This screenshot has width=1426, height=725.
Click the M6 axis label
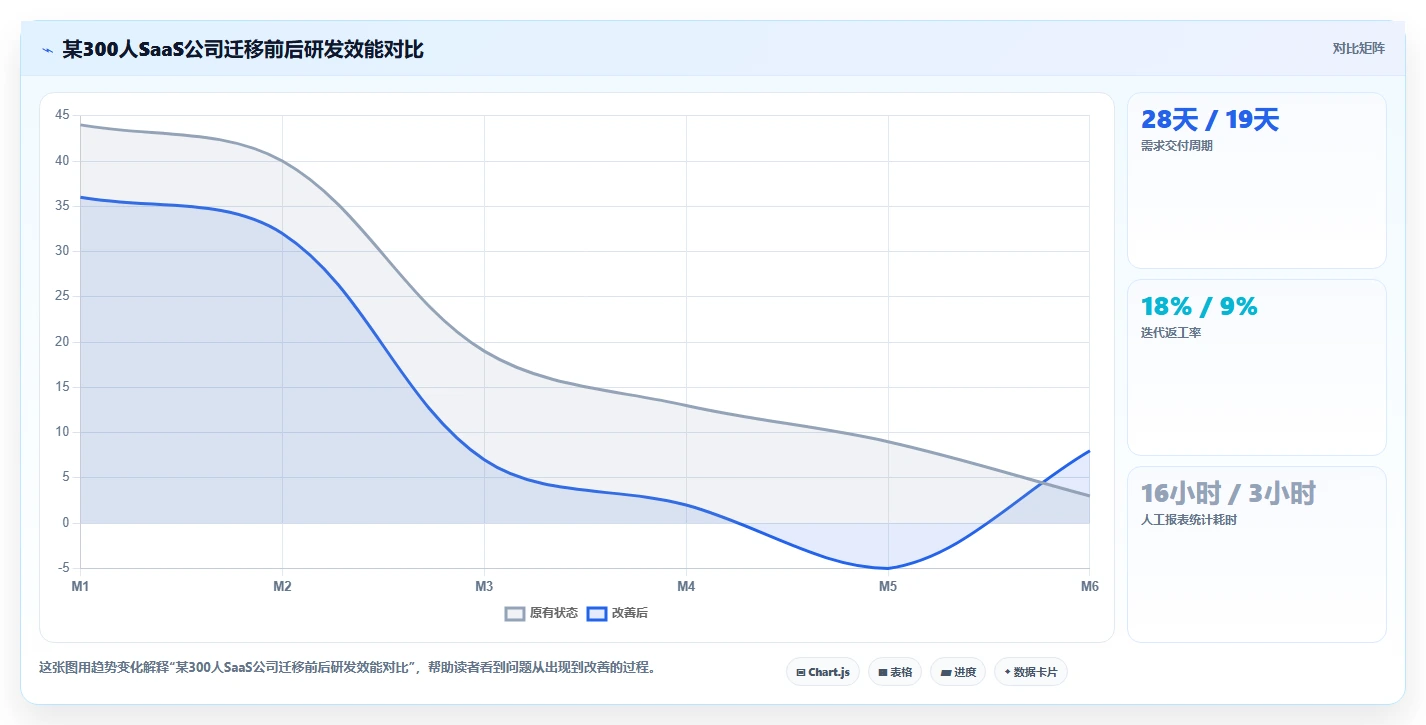pos(1090,587)
